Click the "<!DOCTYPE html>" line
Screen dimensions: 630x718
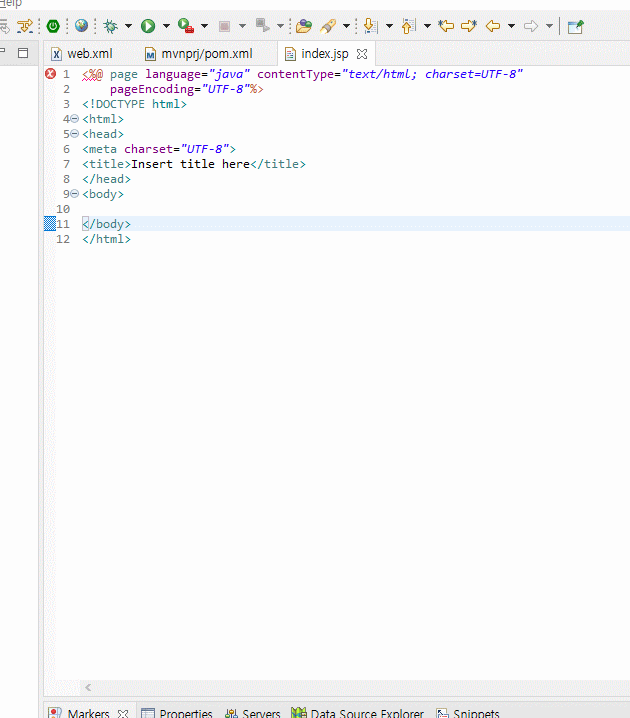[134, 104]
